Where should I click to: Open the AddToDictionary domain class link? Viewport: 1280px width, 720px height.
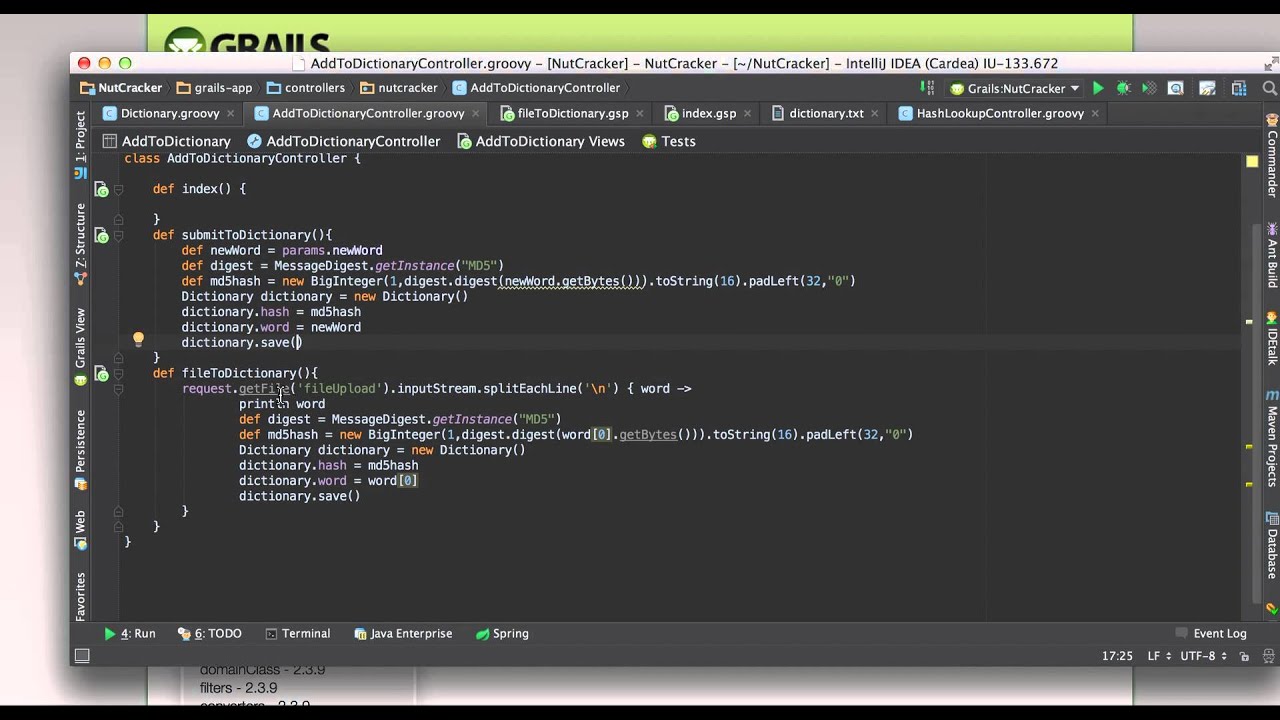tap(166, 142)
